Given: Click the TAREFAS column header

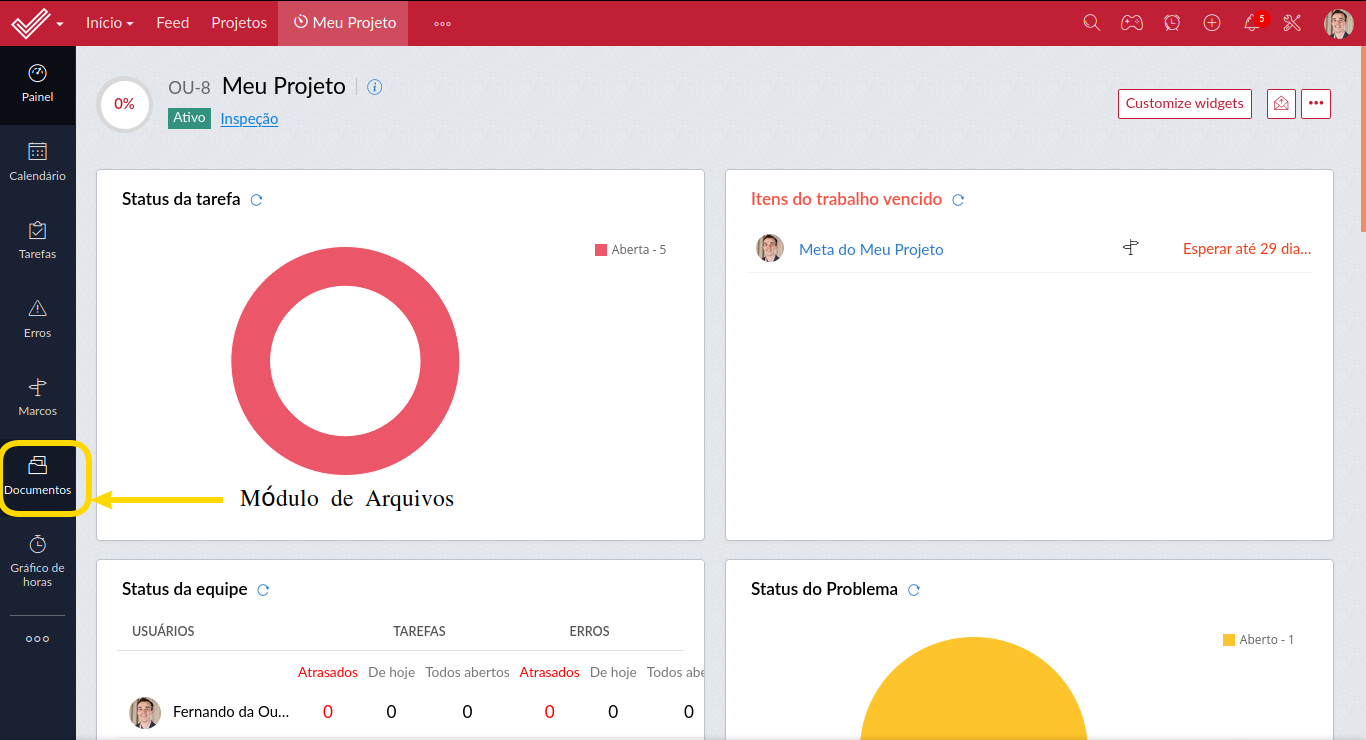Looking at the screenshot, I should pos(419,631).
